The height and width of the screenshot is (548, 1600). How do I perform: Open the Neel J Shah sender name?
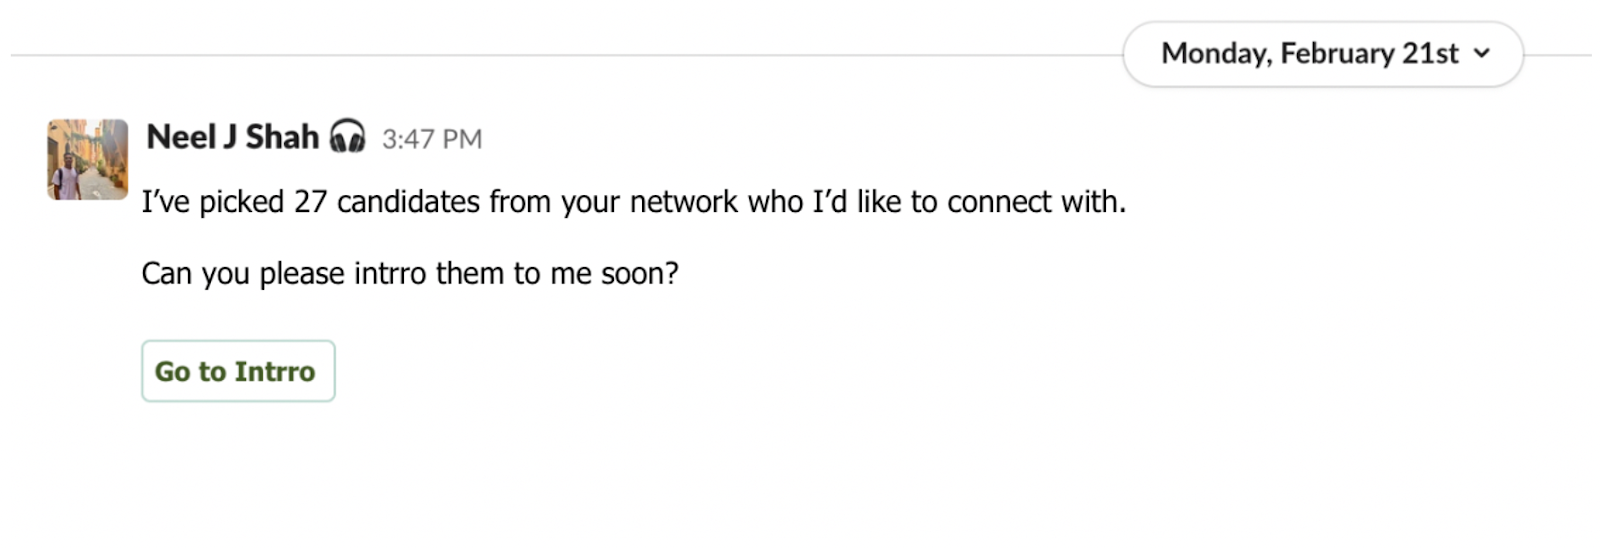232,137
